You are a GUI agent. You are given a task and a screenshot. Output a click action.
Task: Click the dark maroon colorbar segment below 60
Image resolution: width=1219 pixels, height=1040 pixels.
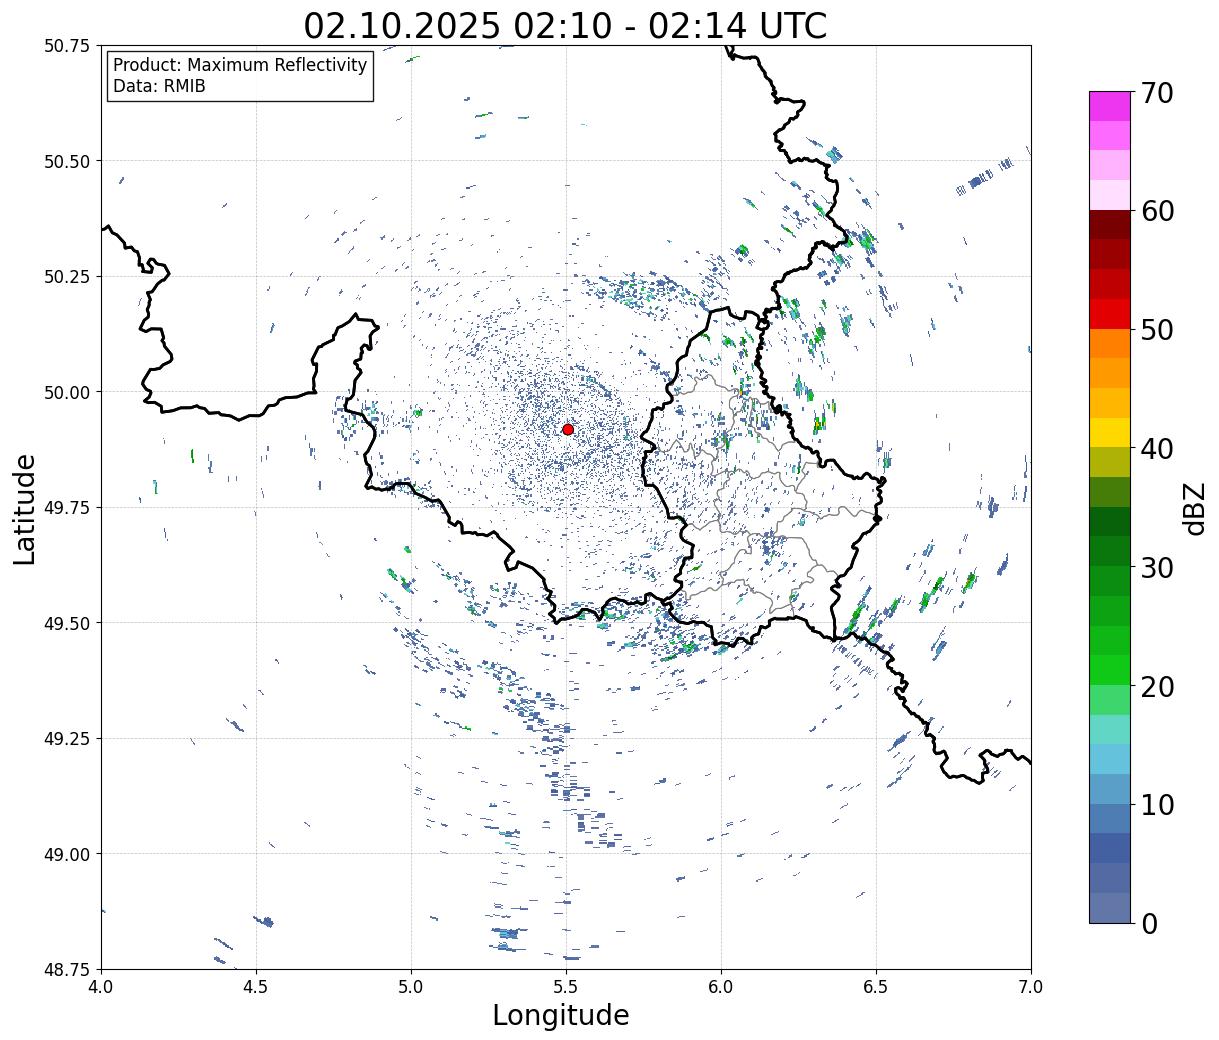coord(1109,225)
